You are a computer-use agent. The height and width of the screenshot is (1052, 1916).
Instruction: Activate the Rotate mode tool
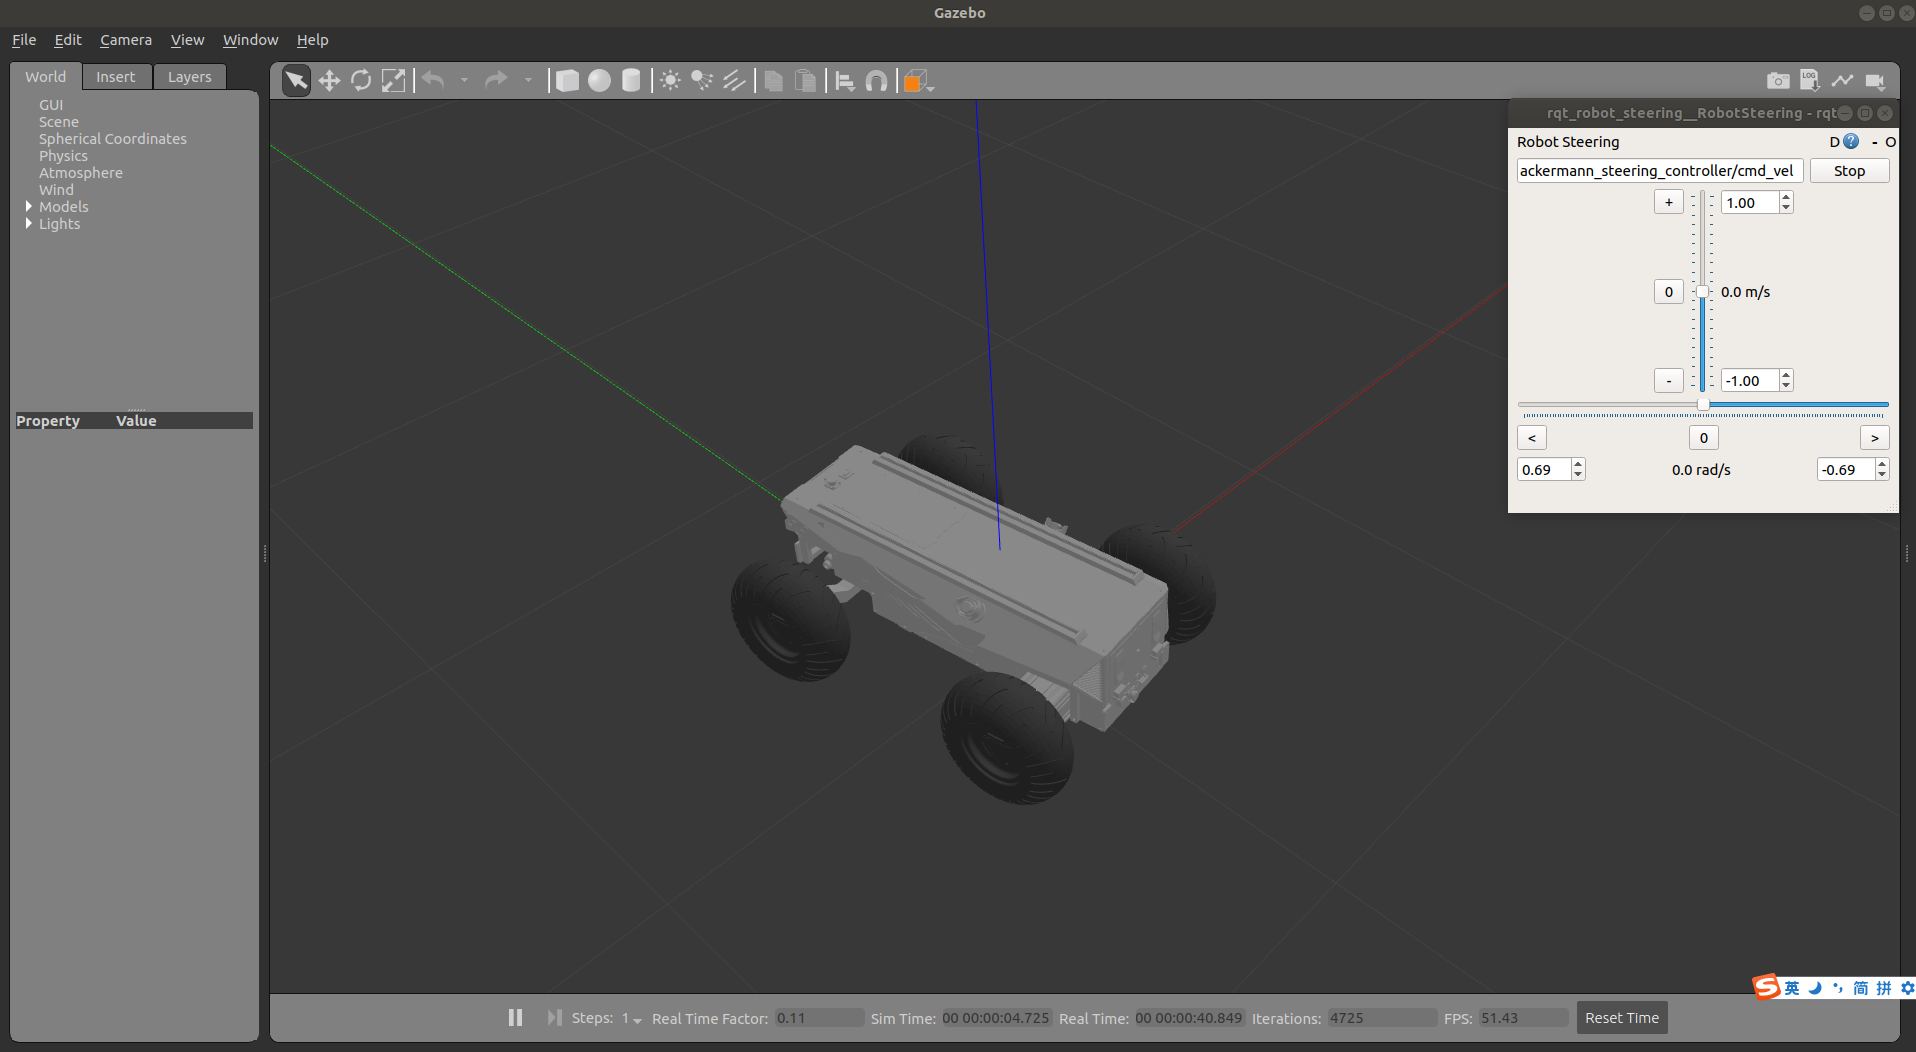click(360, 80)
